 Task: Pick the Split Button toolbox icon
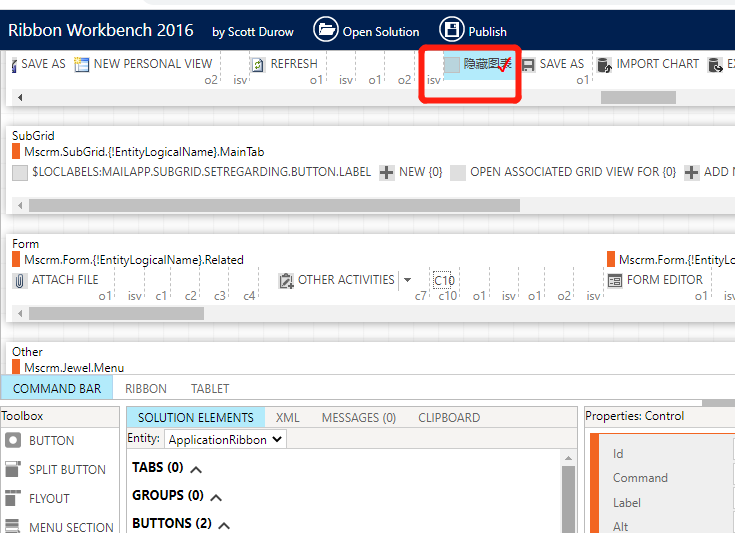(13, 469)
